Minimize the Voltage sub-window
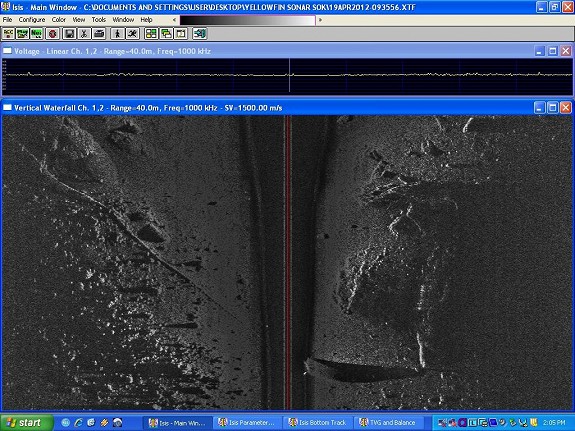The width and height of the screenshot is (575, 431). point(539,51)
